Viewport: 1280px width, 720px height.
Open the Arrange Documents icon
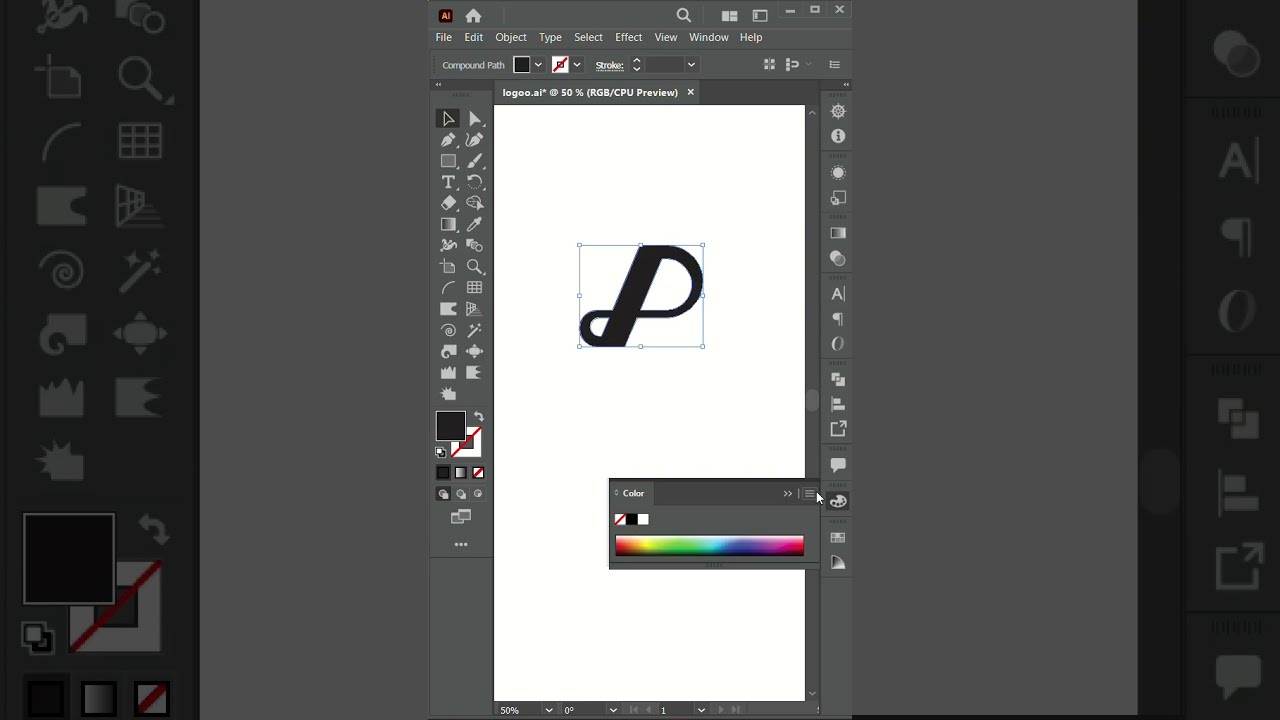pos(729,15)
